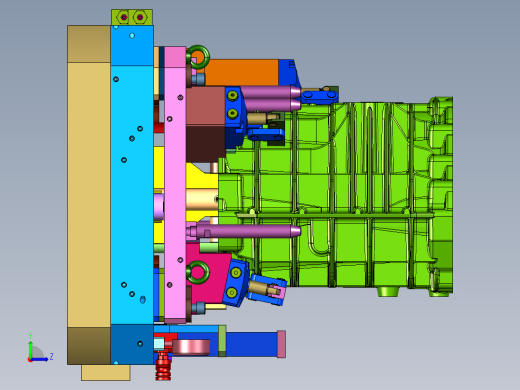Select the tall cyan mold plate
Viewport: 520px width, 390px height.
point(132,195)
